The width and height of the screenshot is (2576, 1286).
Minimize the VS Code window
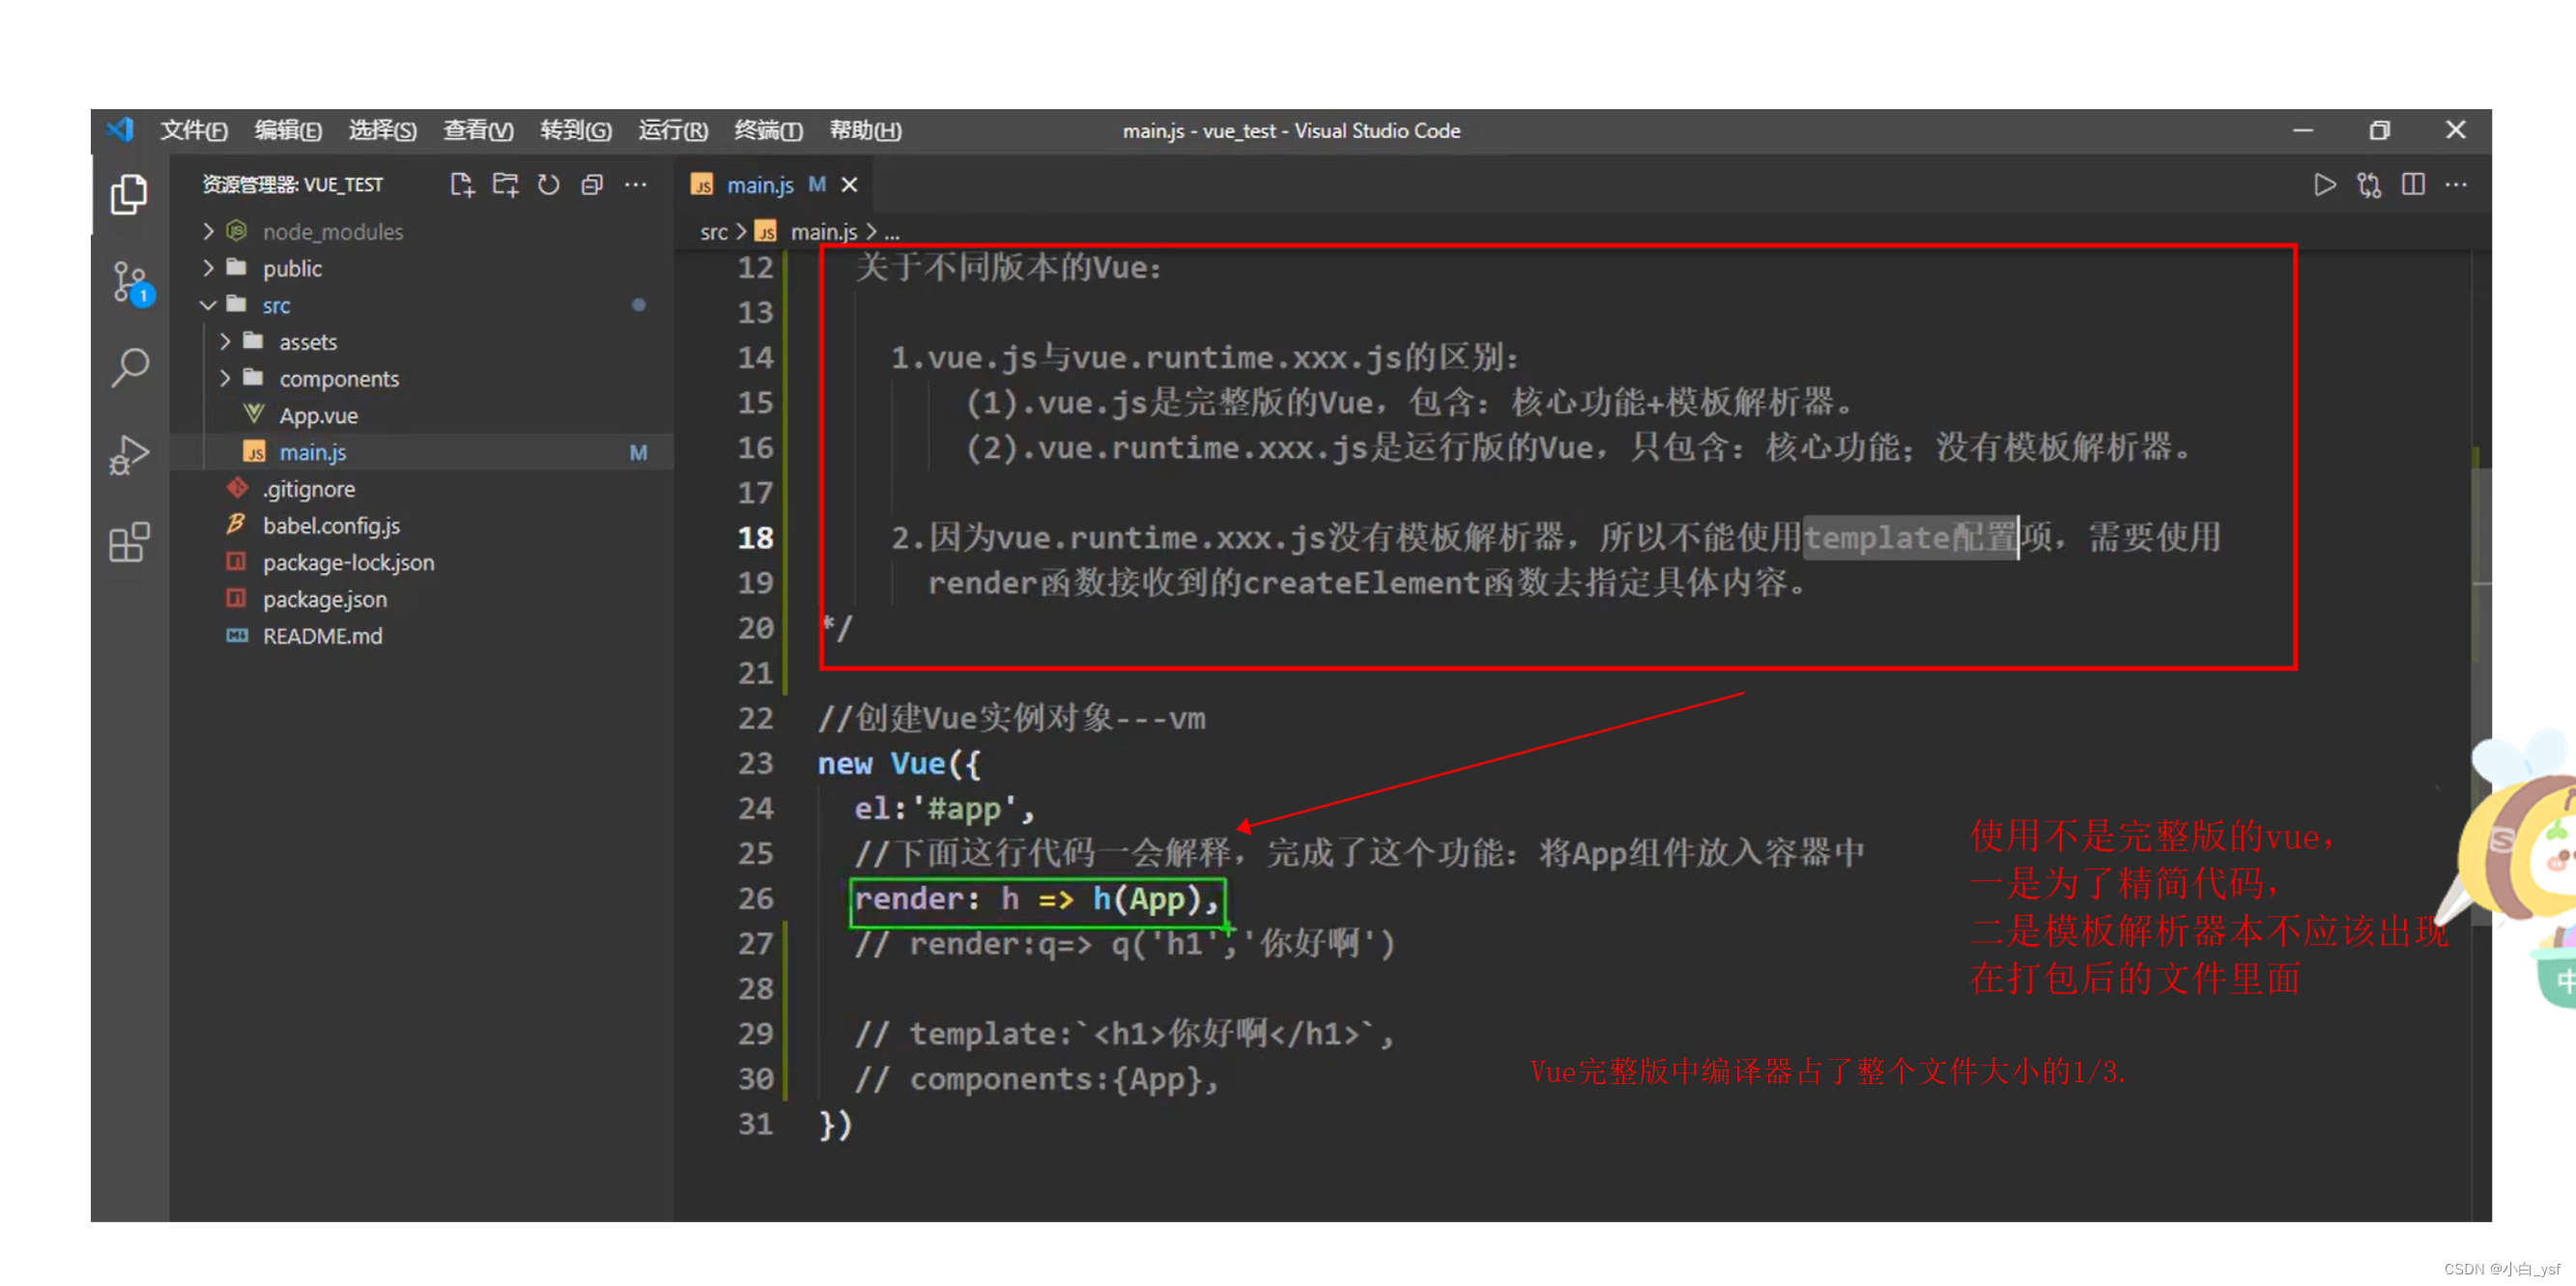(2303, 130)
